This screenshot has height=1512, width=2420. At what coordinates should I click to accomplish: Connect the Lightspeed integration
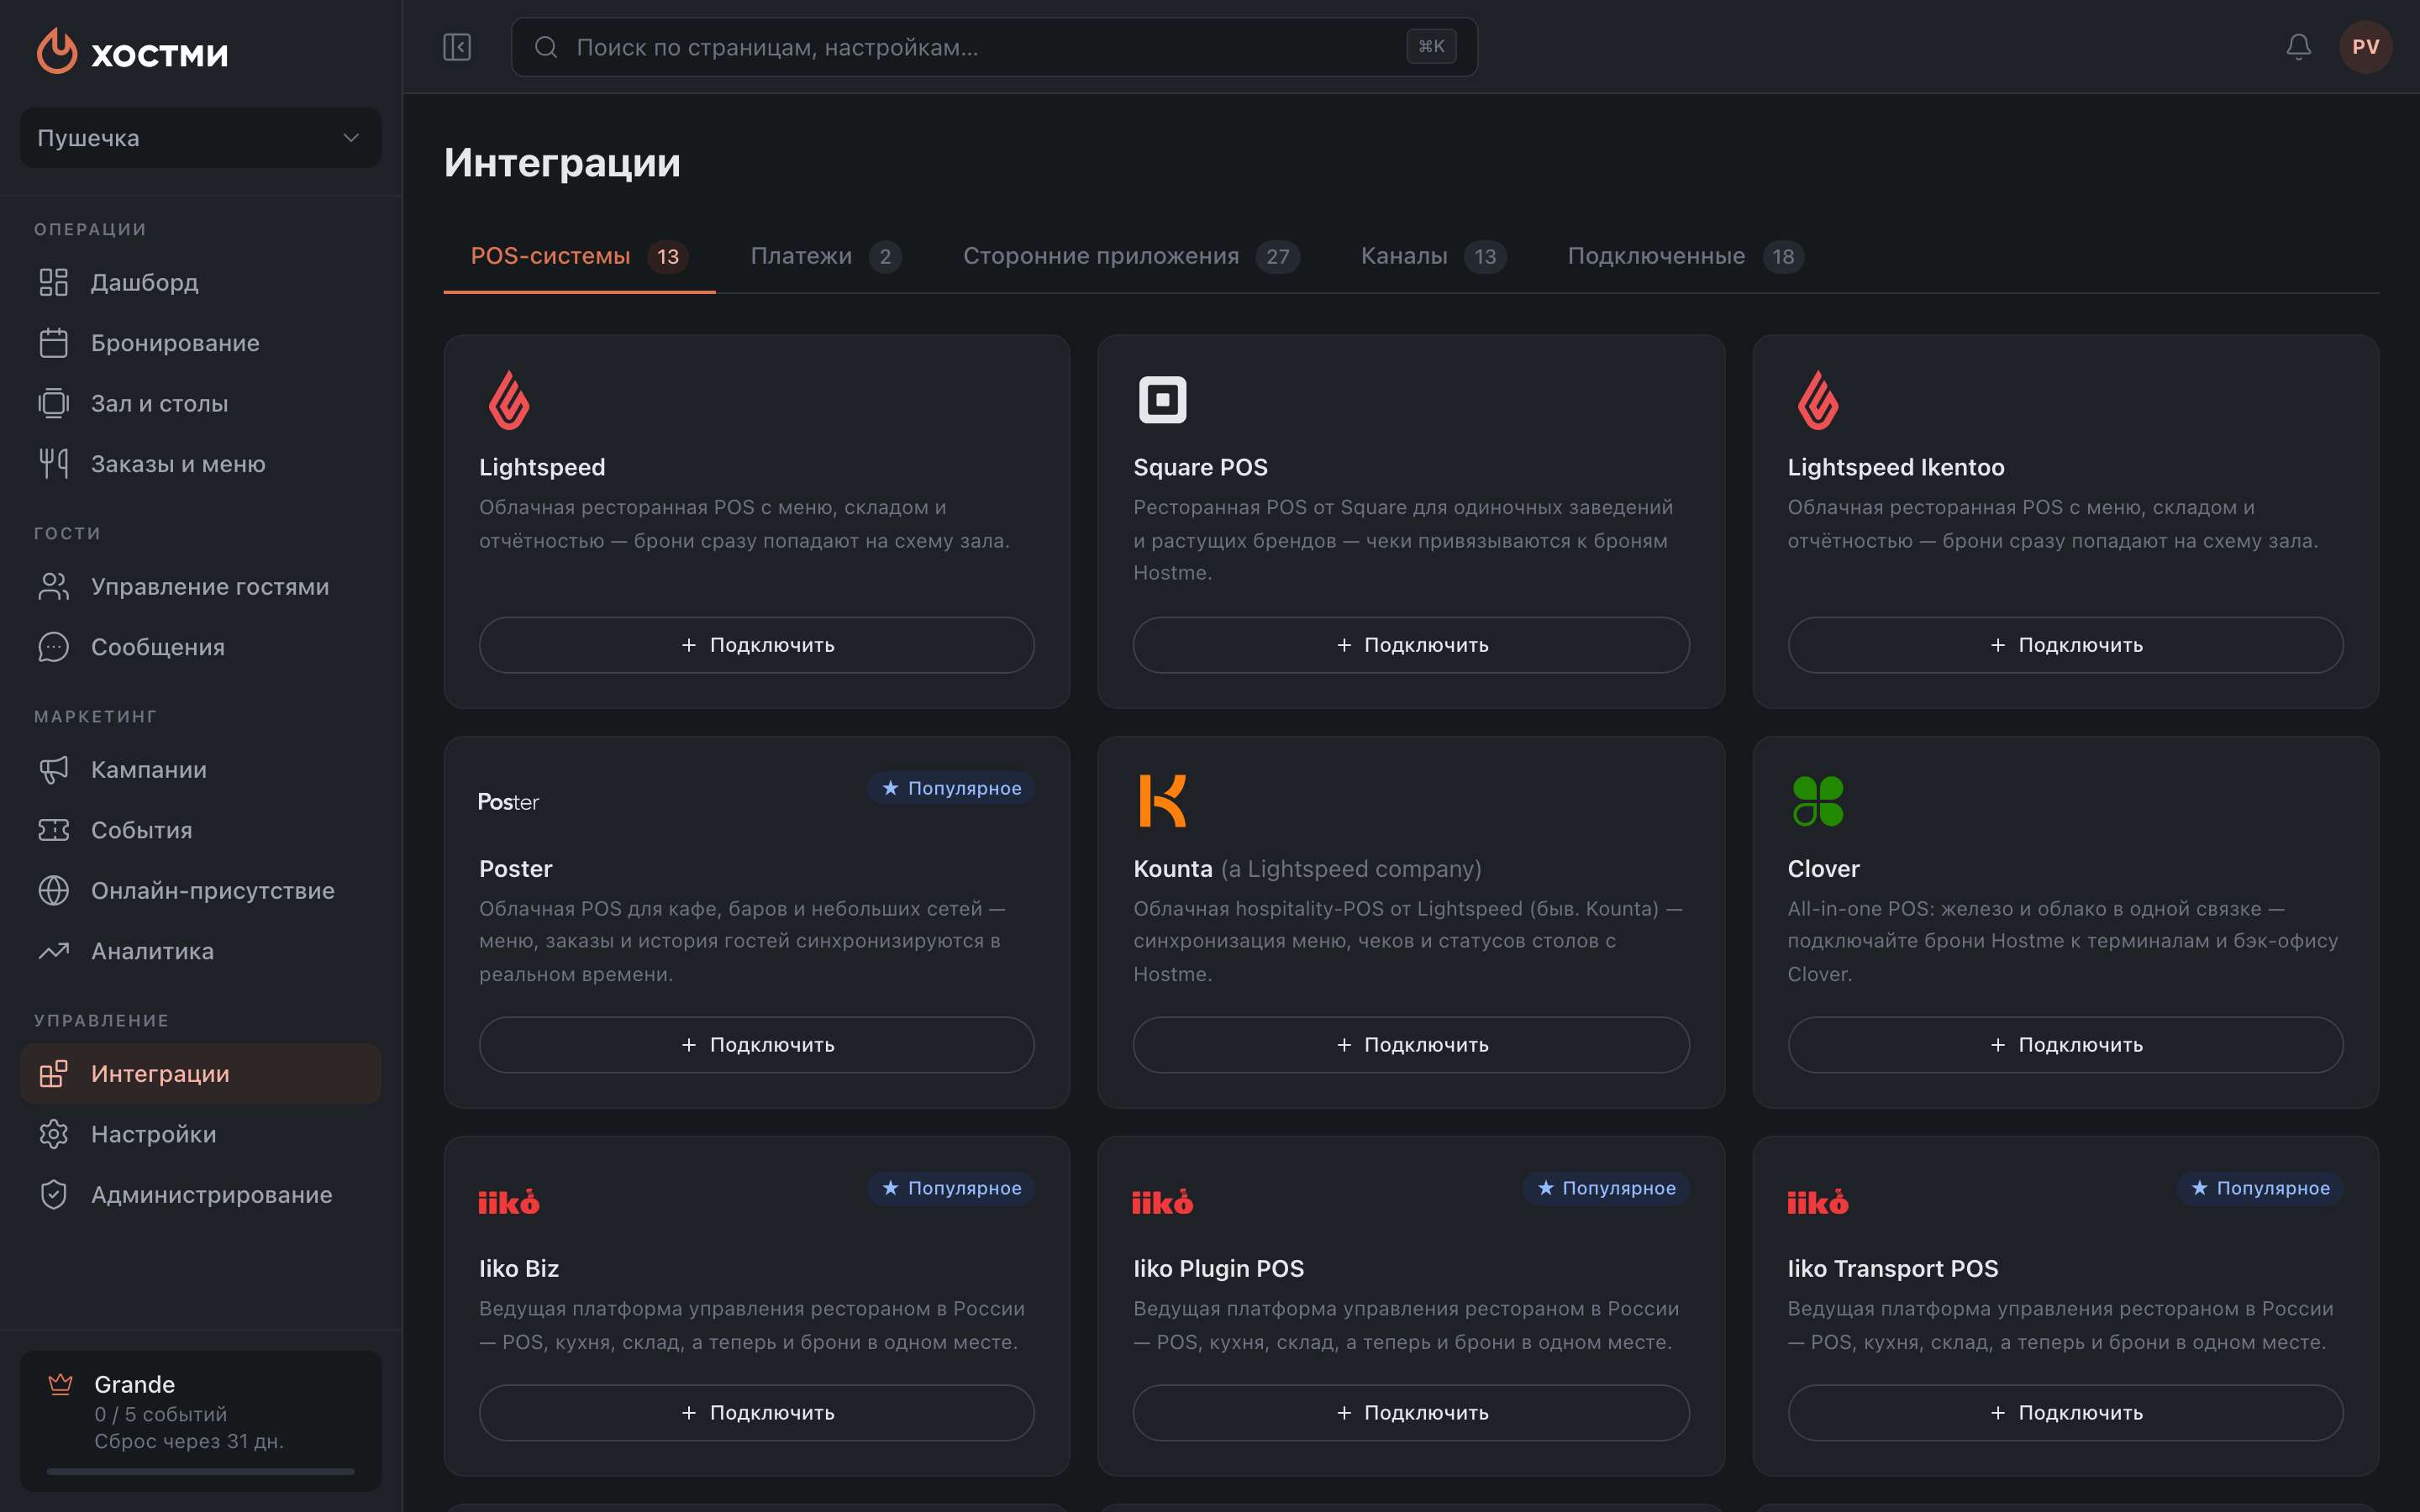point(756,645)
